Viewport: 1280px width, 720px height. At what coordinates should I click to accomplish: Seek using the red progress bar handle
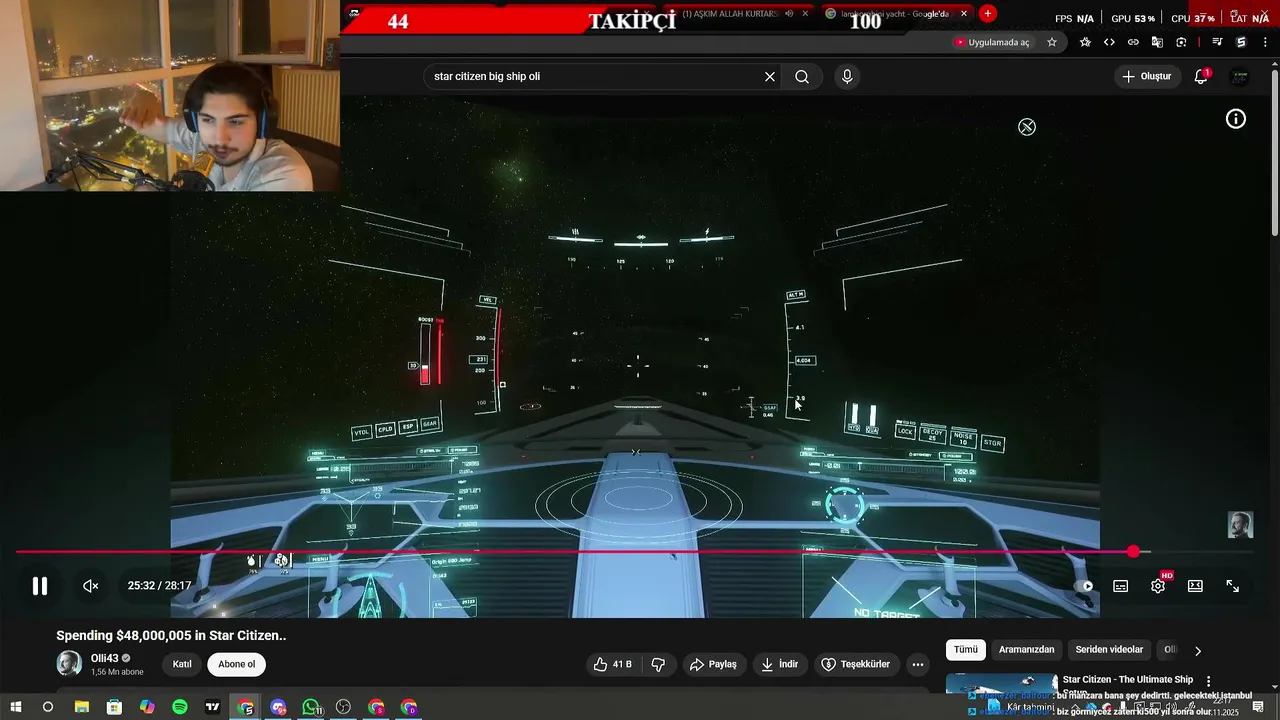1133,552
